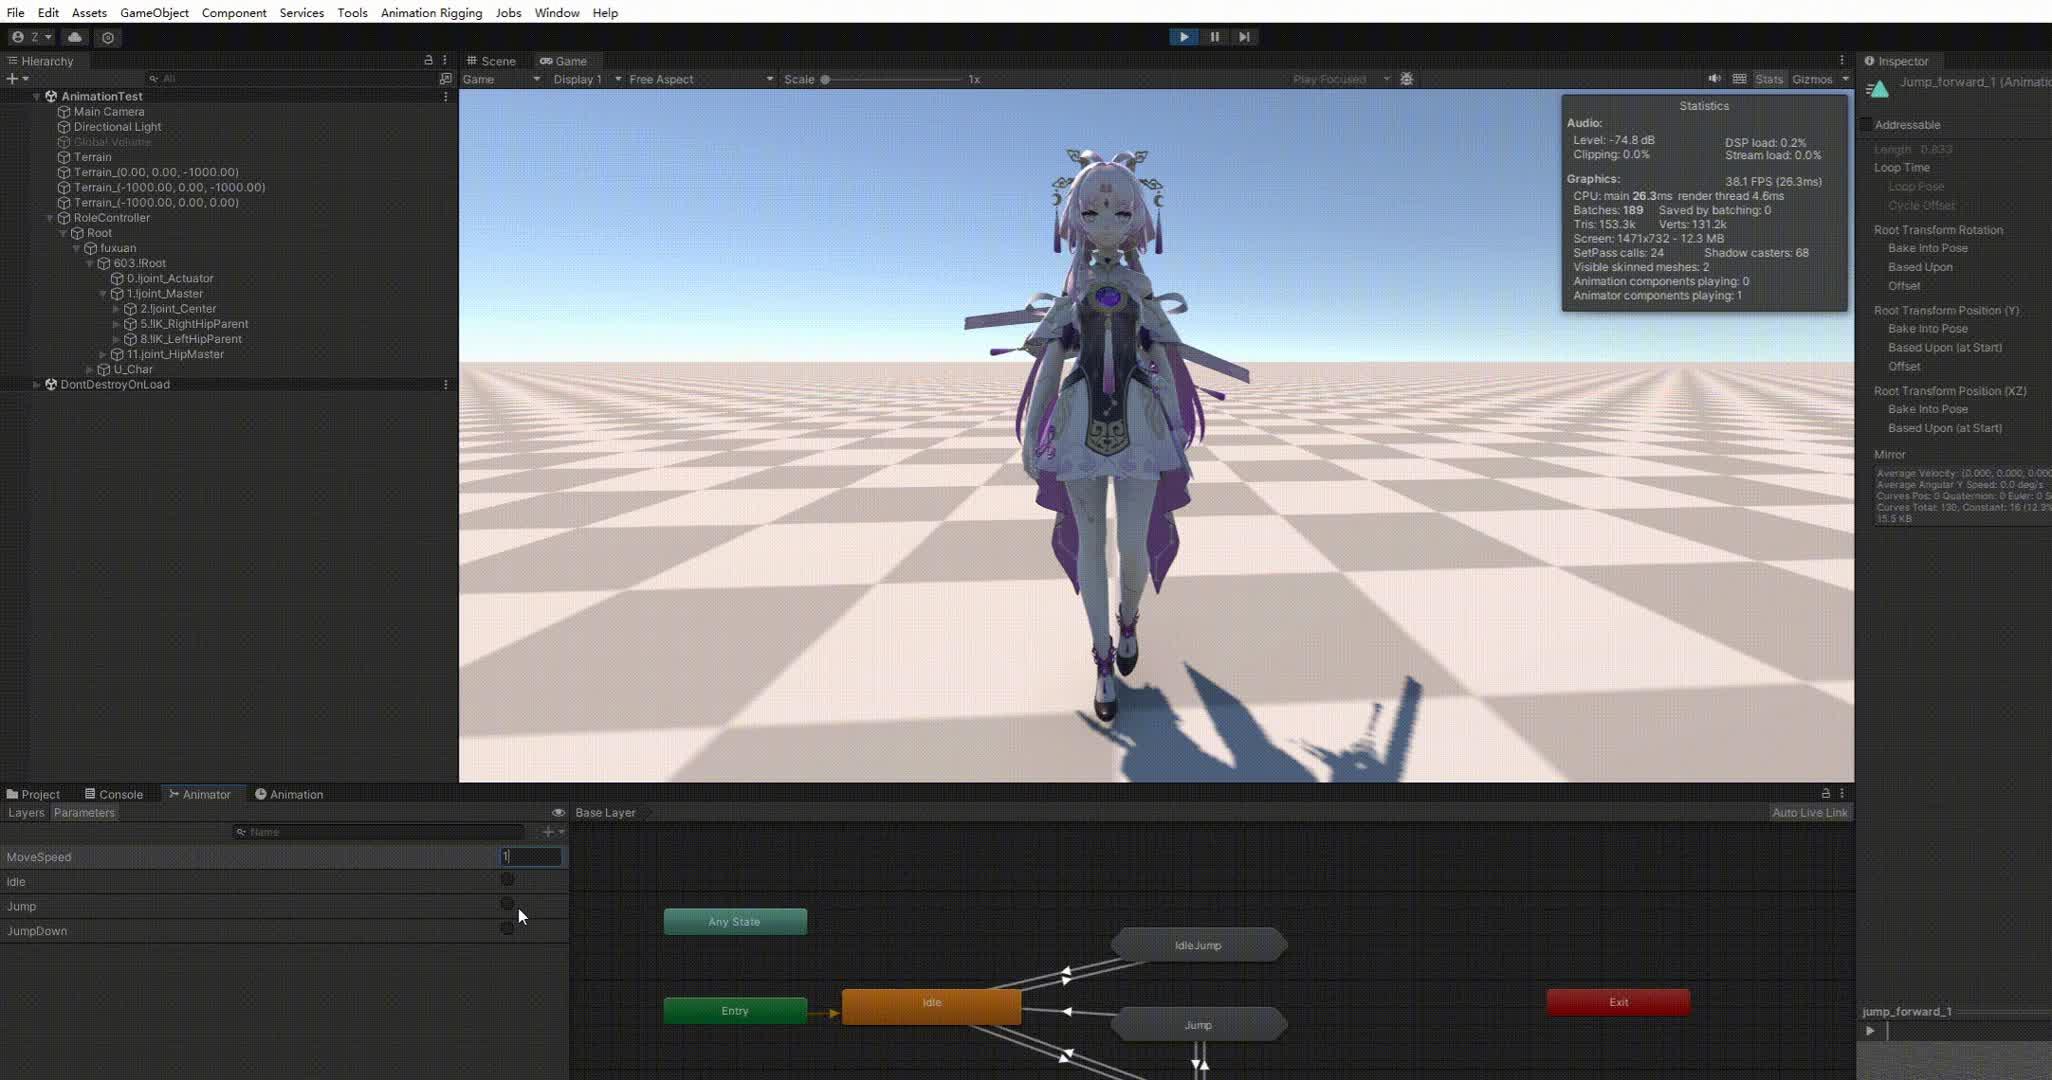
Task: Toggle Animator layer visibility eye icon
Action: [558, 813]
